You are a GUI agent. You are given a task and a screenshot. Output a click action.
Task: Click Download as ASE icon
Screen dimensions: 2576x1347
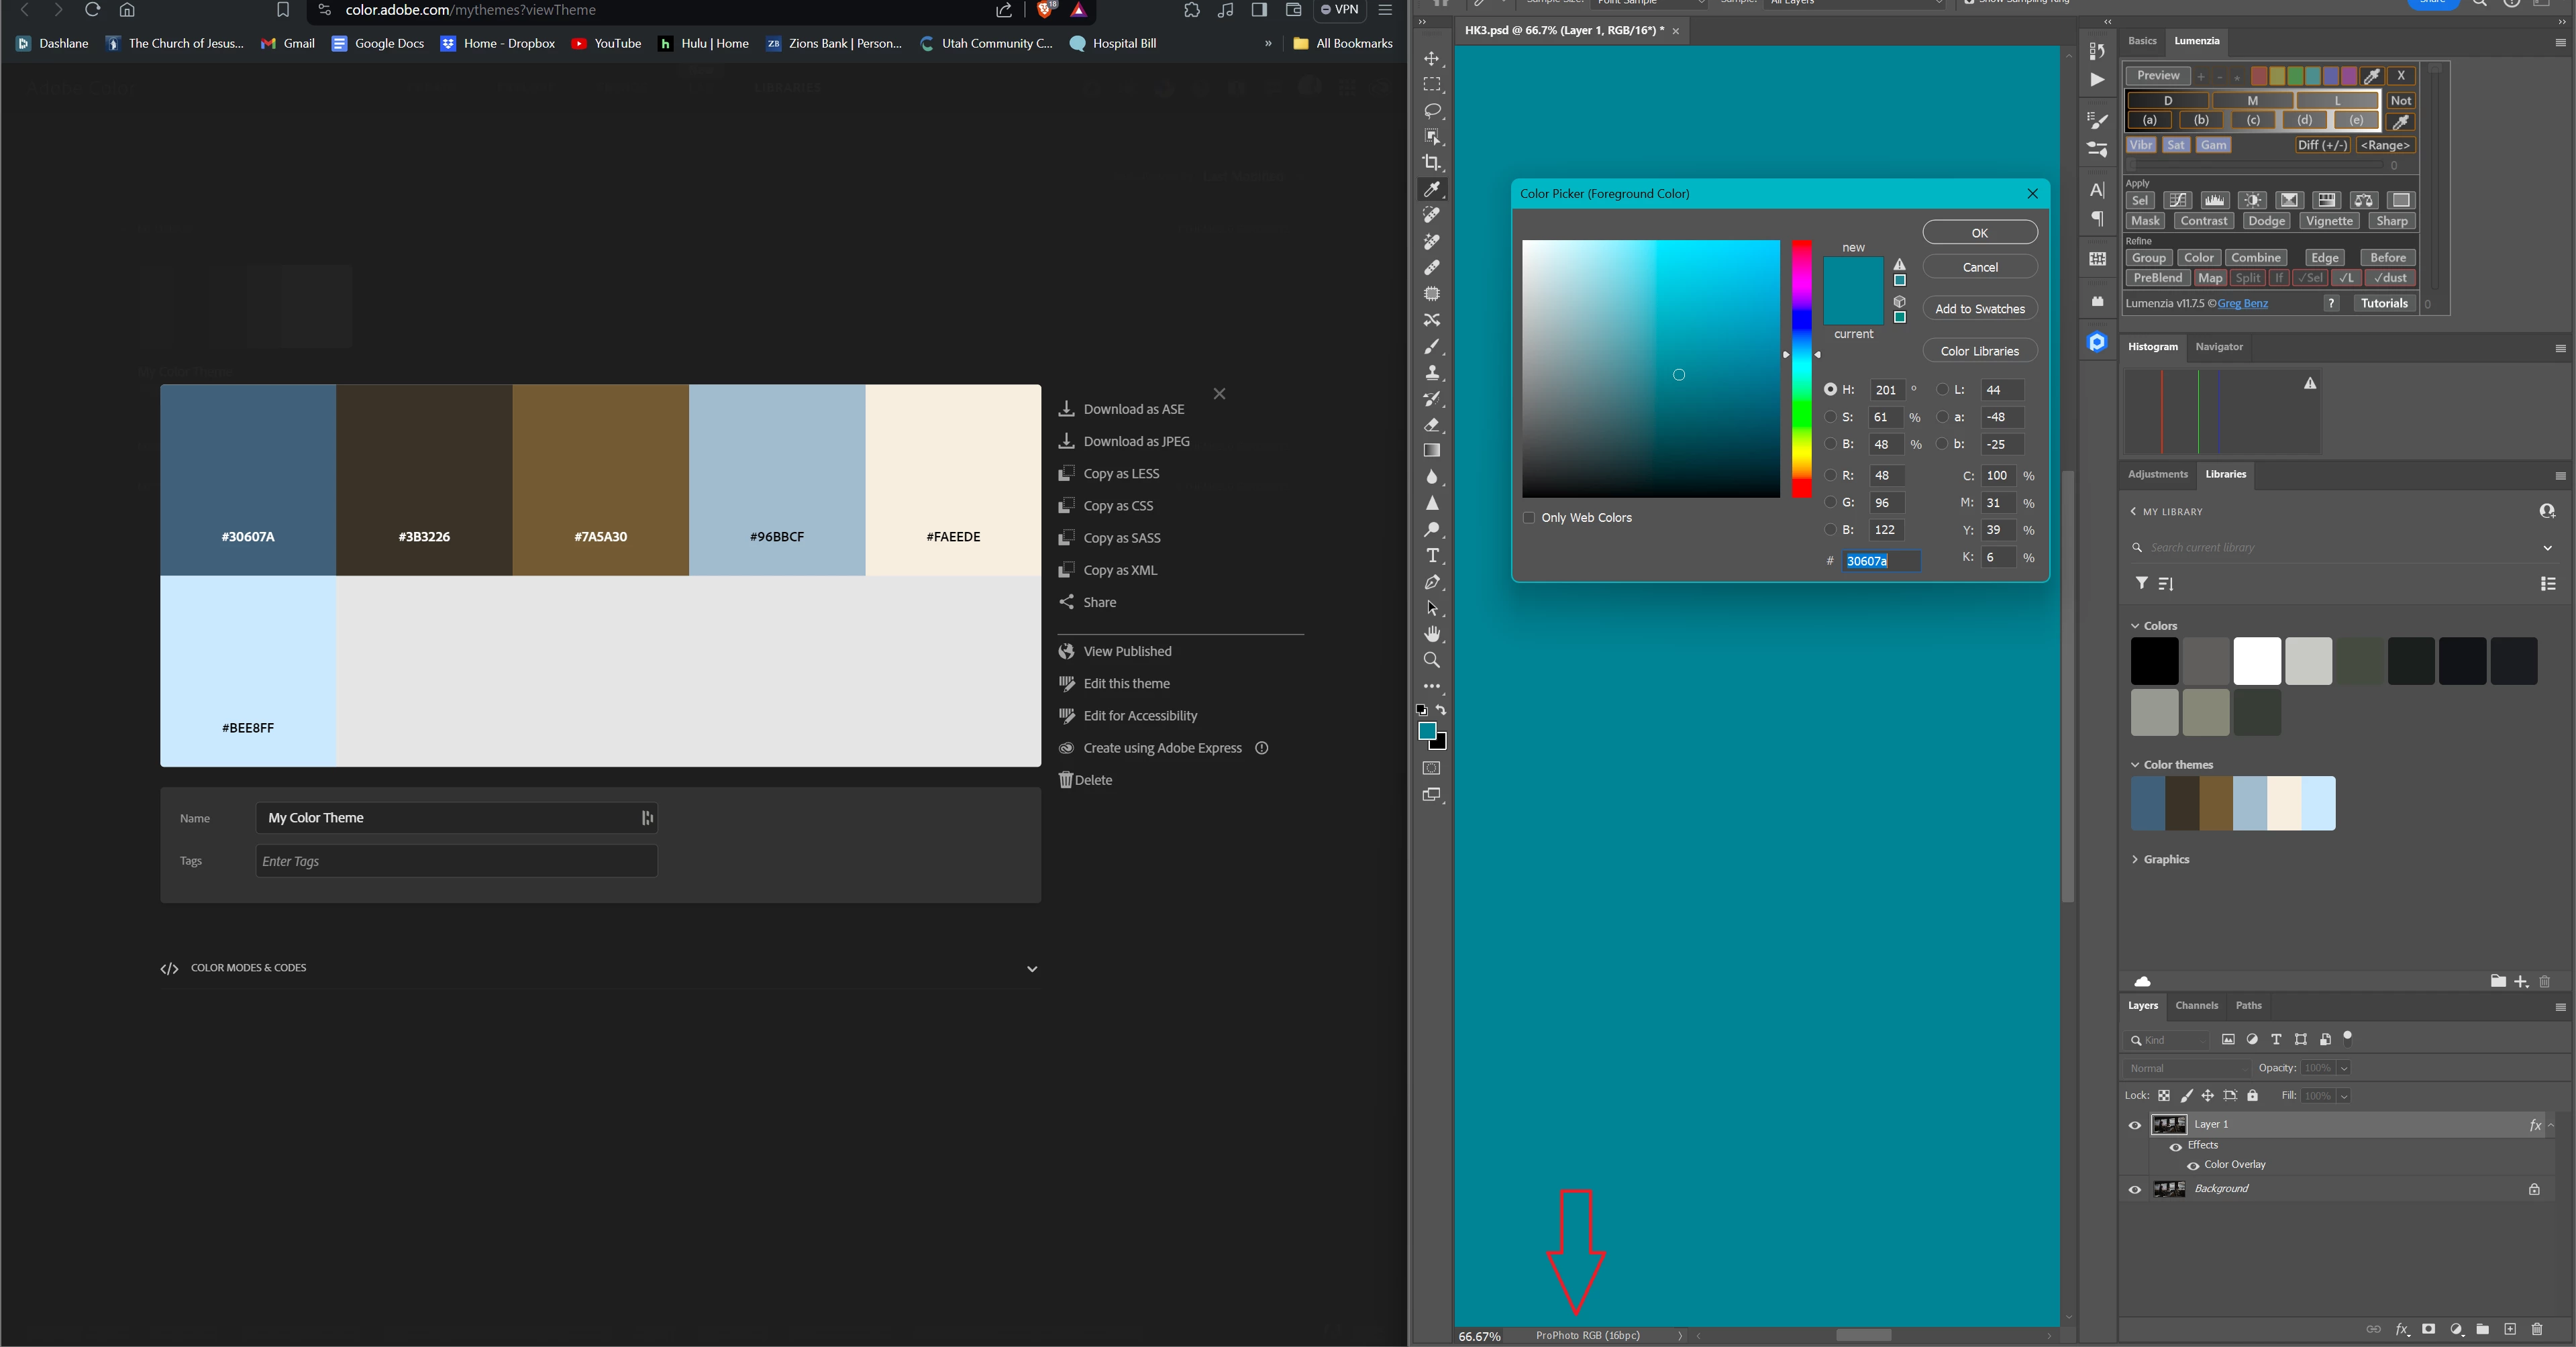click(x=1067, y=409)
